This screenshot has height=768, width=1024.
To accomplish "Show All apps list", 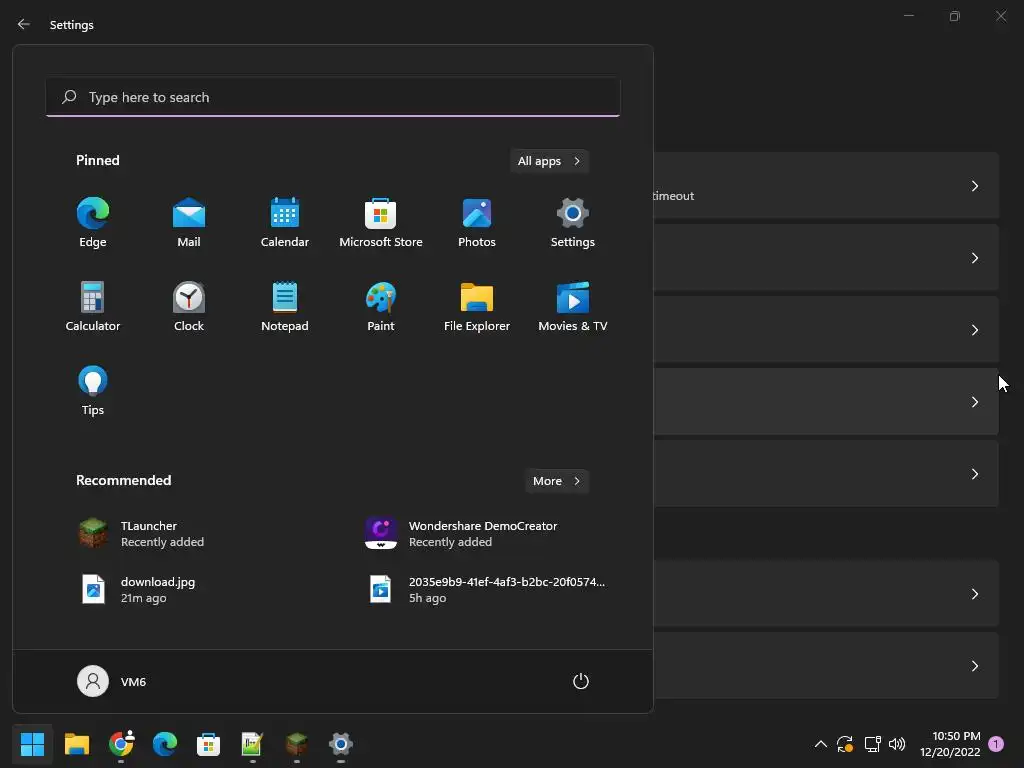I will point(549,161).
